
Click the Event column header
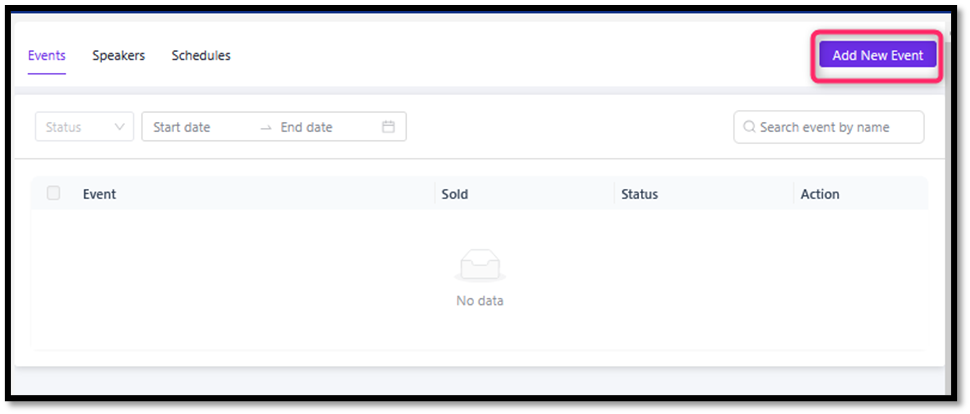tap(99, 194)
